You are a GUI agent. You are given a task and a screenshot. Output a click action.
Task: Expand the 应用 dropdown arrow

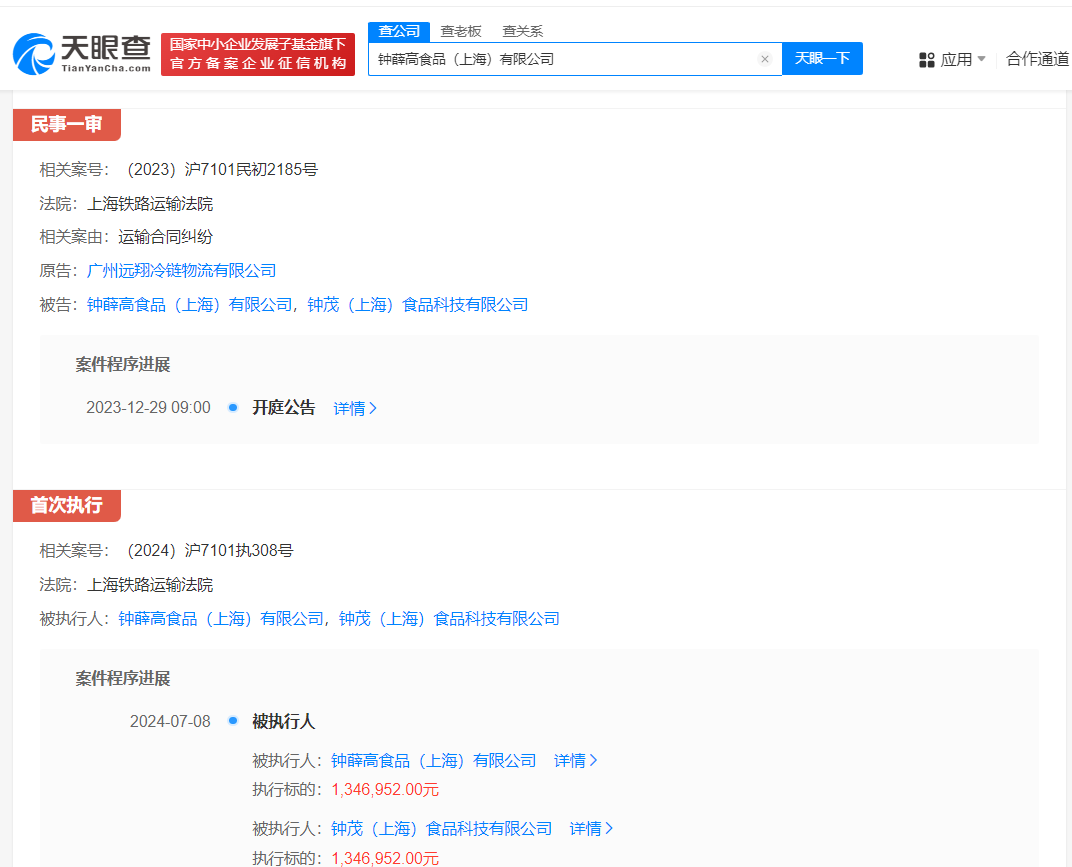pos(983,59)
